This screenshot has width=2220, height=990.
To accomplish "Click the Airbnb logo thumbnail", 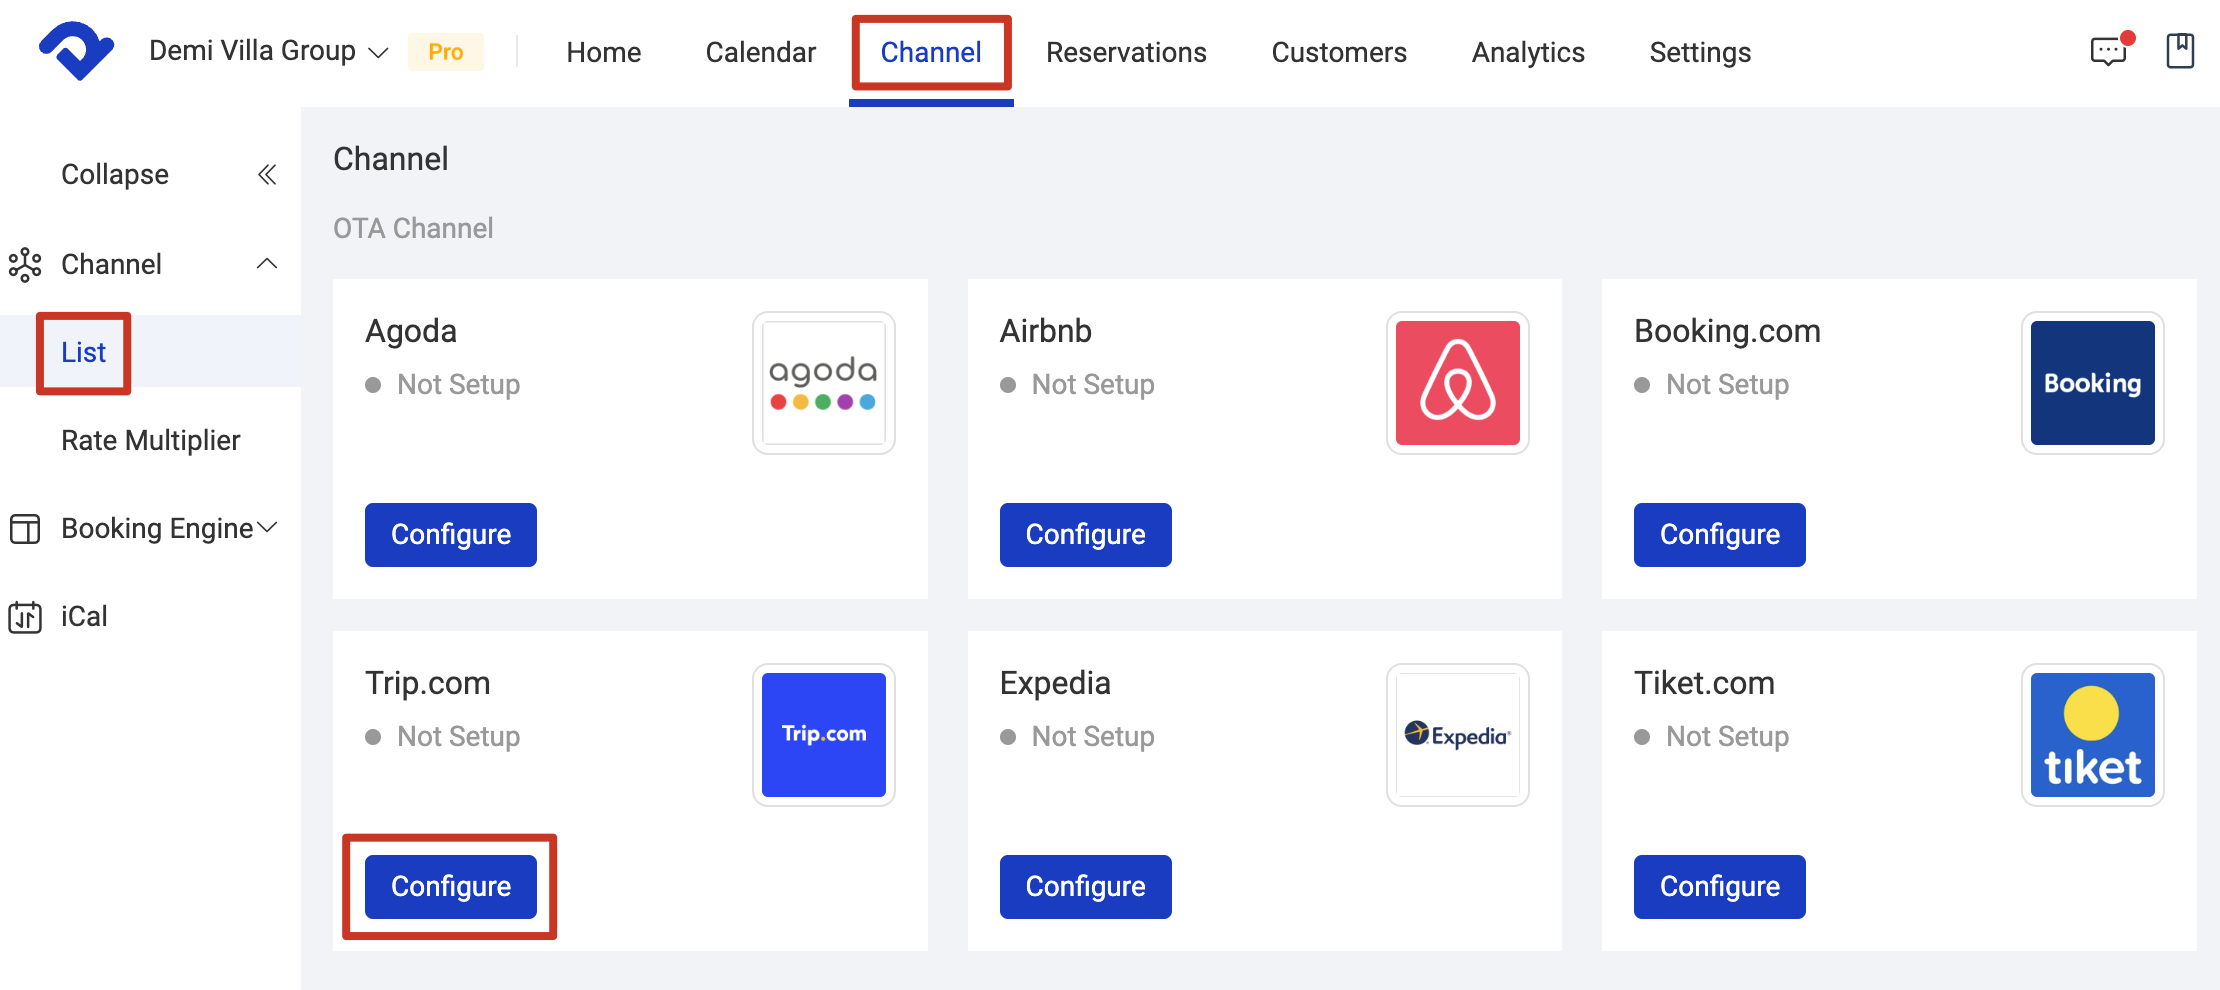I will point(1457,383).
